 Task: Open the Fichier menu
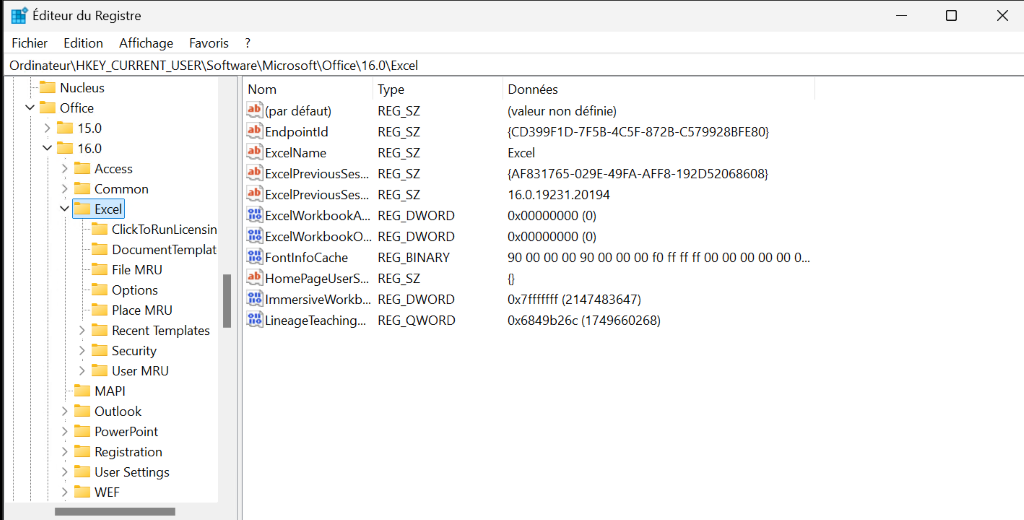(x=29, y=43)
